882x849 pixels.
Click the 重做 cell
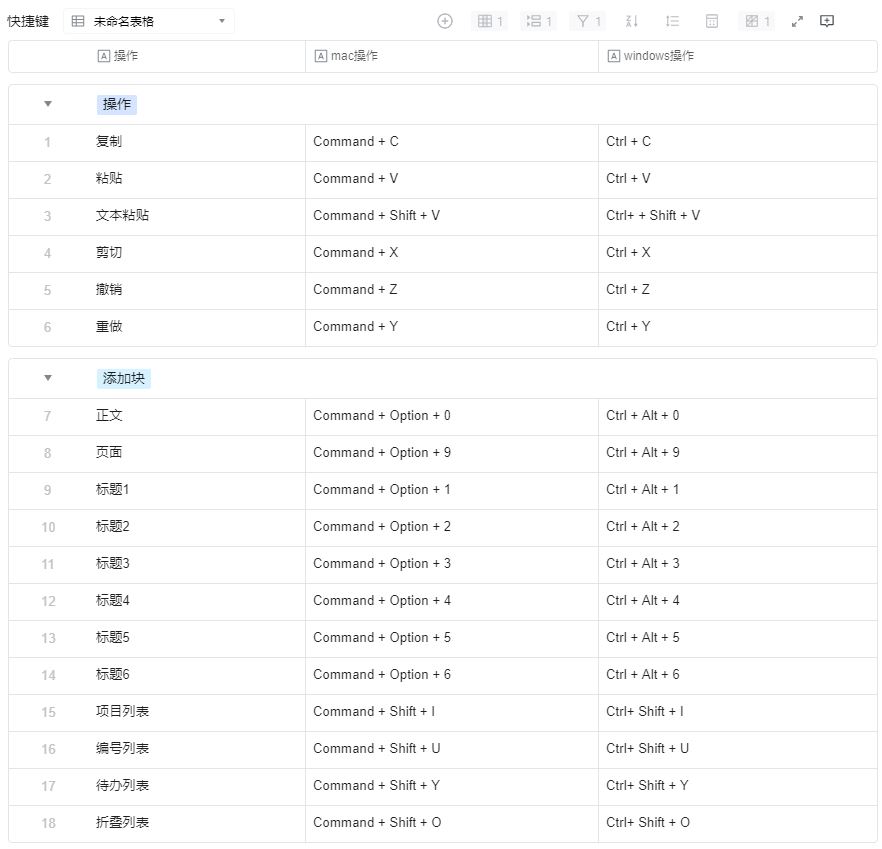(x=196, y=327)
